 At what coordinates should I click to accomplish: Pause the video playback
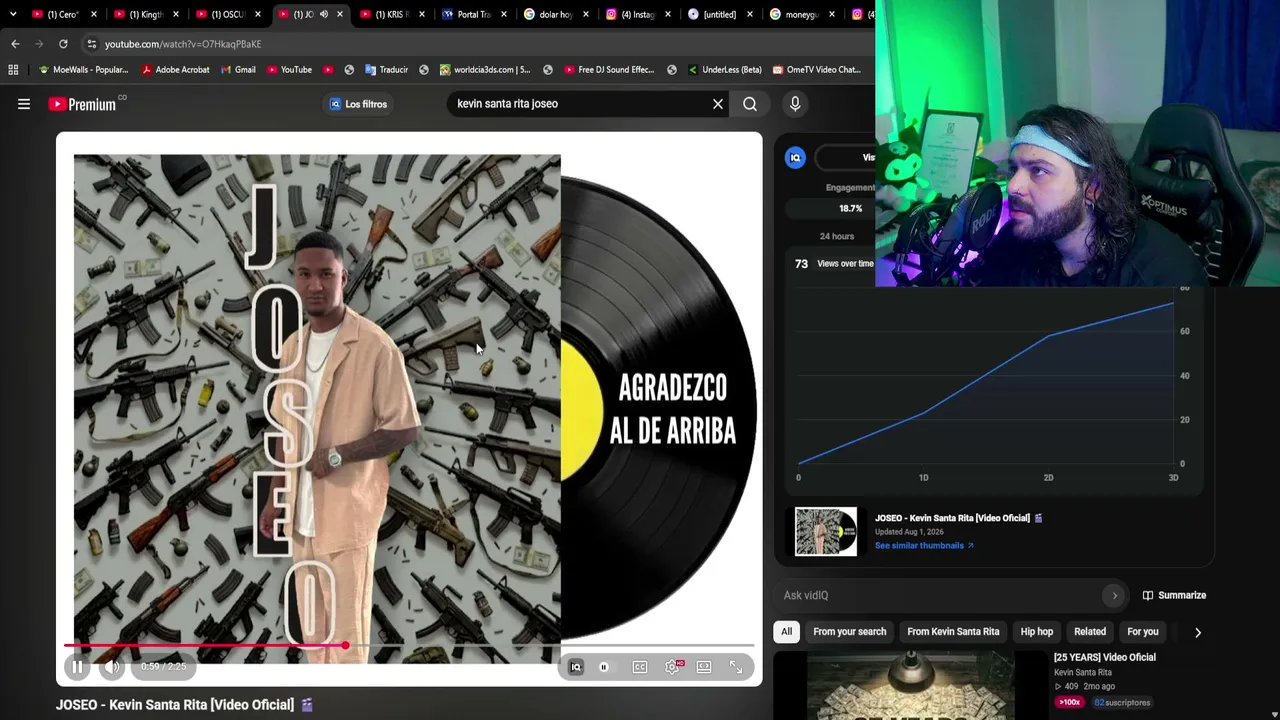tap(77, 667)
